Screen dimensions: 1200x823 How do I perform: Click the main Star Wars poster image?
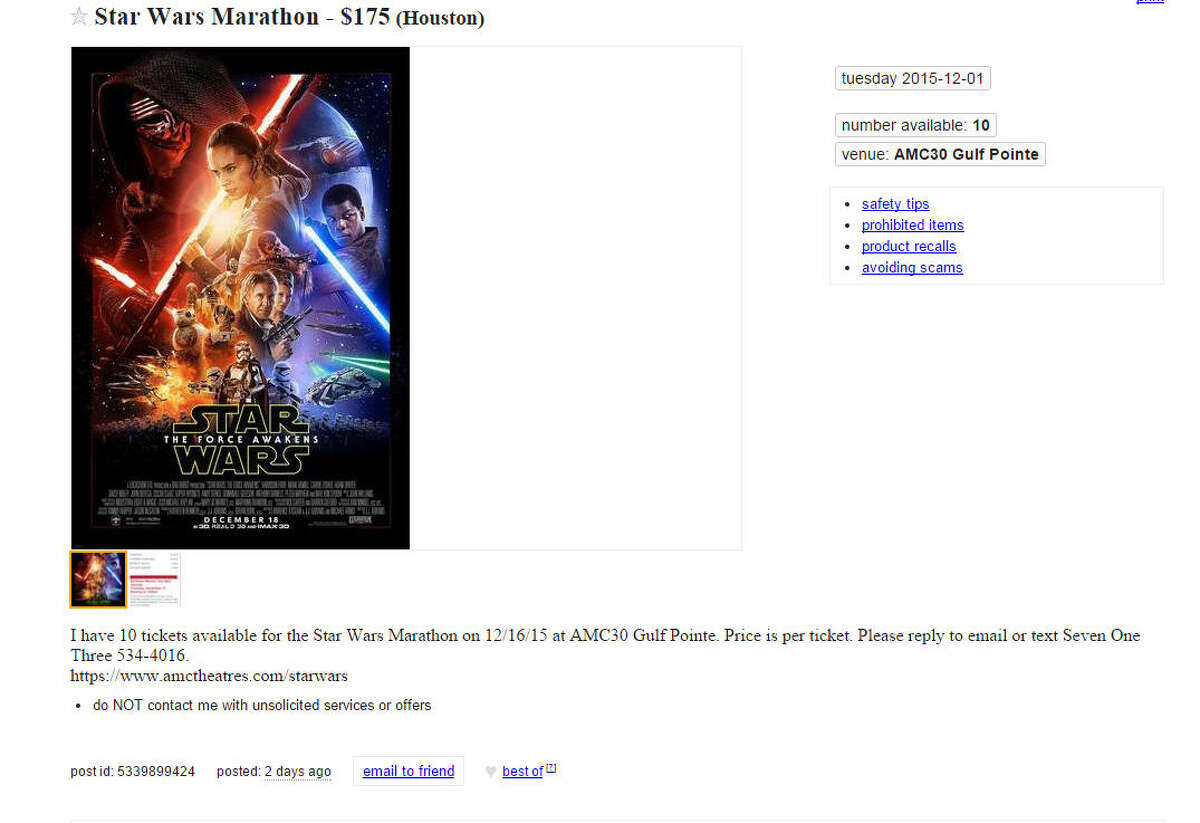[x=240, y=298]
